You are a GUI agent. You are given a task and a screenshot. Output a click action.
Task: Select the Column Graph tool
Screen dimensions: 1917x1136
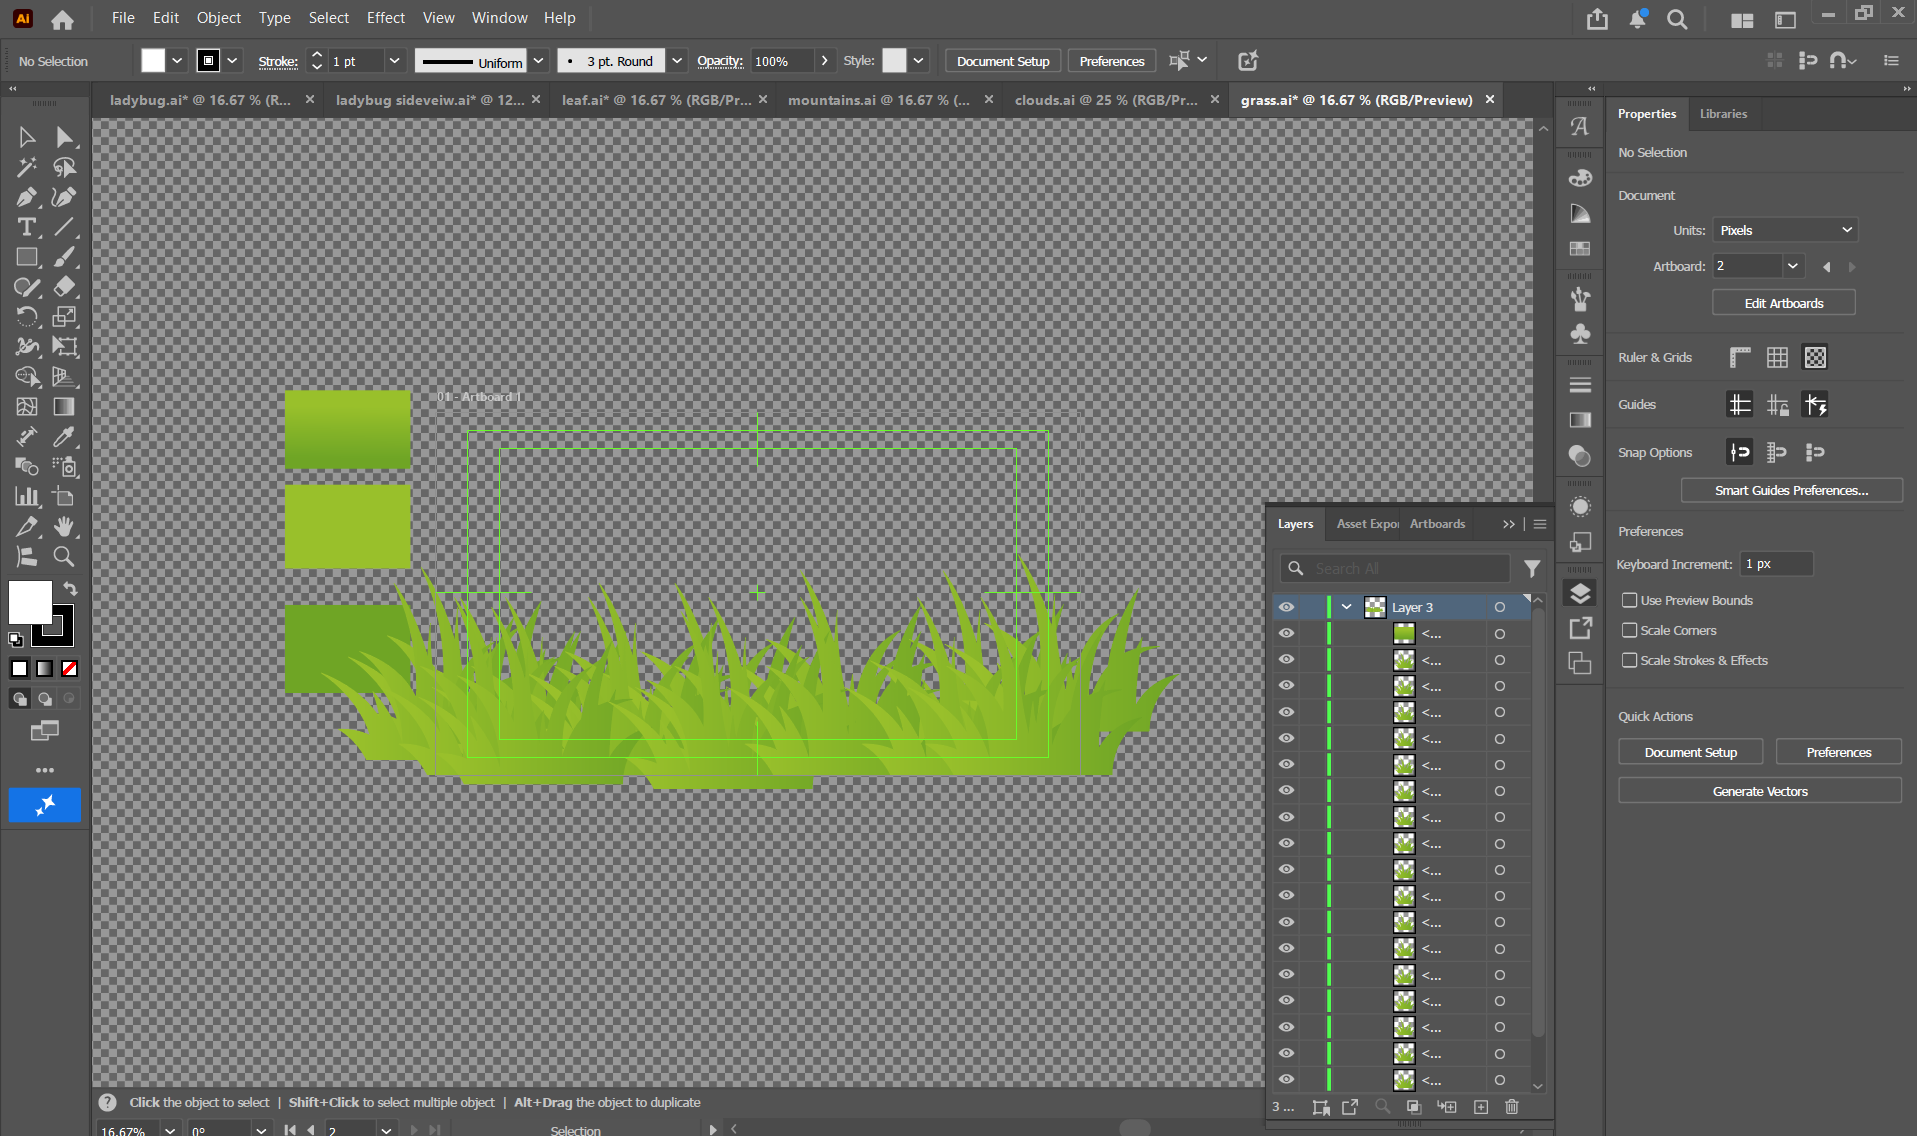point(27,497)
